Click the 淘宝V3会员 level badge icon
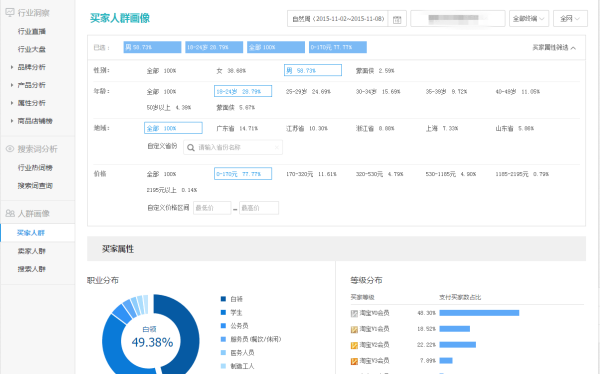This screenshot has width=600, height=374. (x=354, y=361)
